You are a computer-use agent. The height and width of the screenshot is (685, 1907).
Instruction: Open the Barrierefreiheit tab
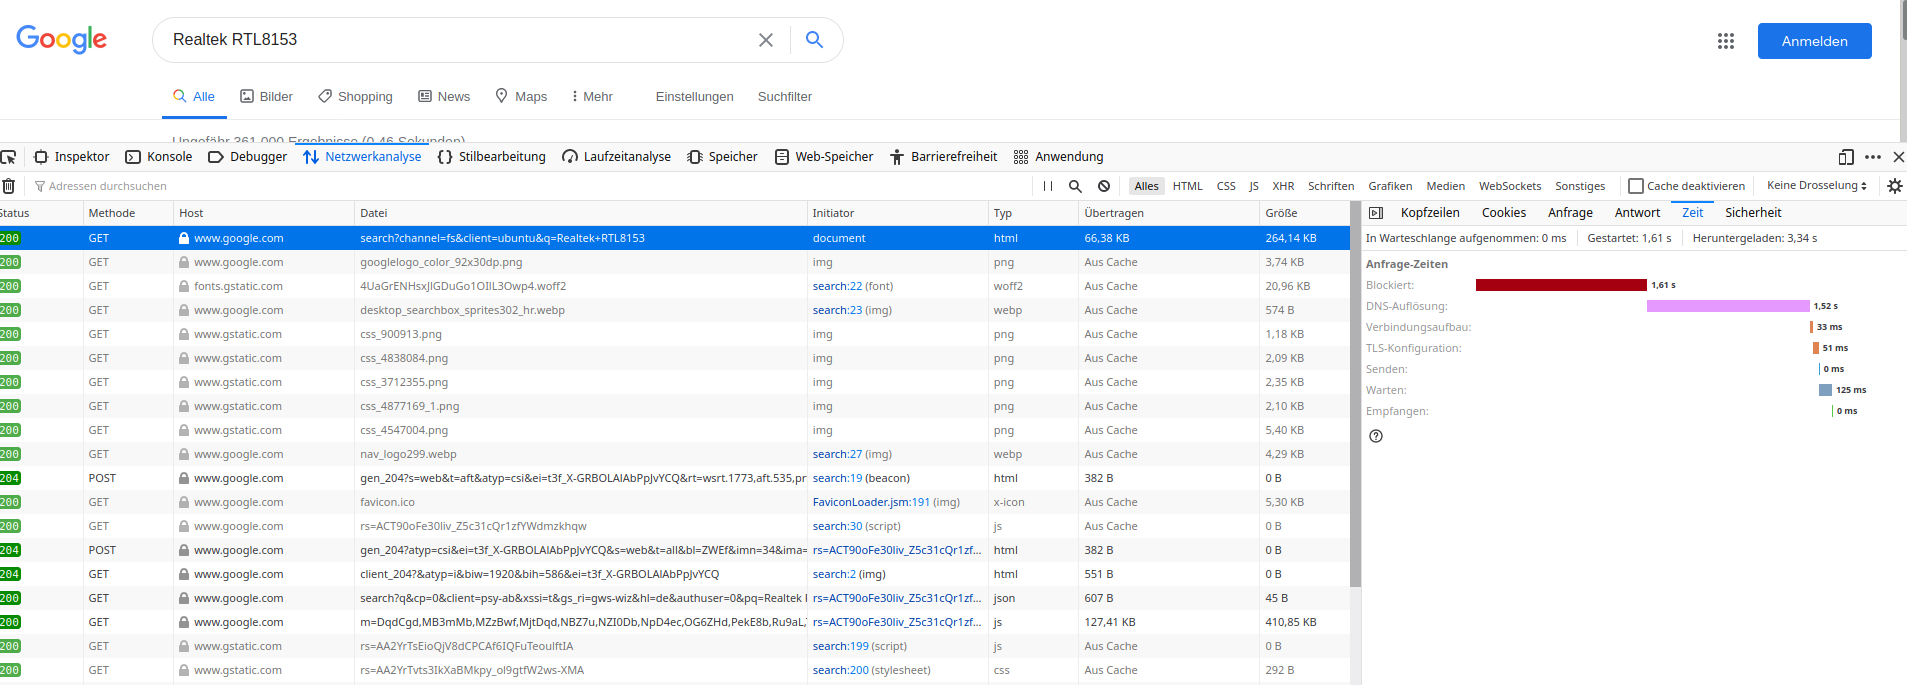pyautogui.click(x=943, y=157)
